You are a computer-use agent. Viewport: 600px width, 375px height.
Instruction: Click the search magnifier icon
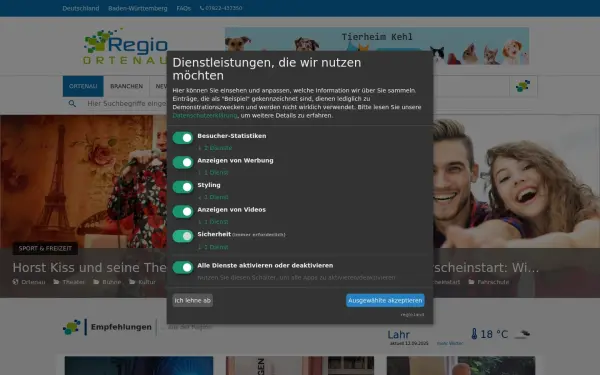click(x=72, y=103)
